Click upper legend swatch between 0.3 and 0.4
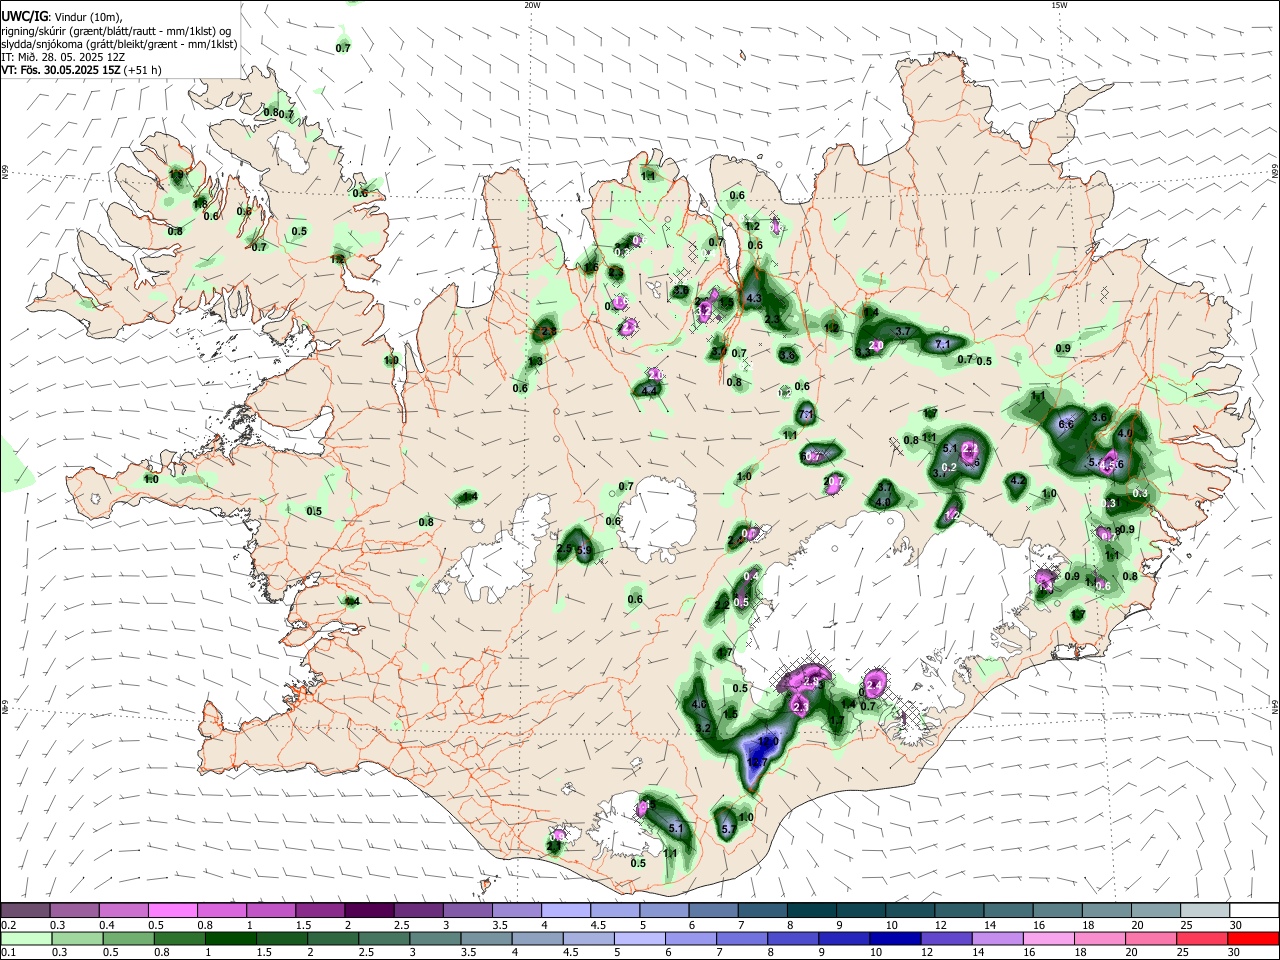The image size is (1280, 960). pyautogui.click(x=74, y=911)
